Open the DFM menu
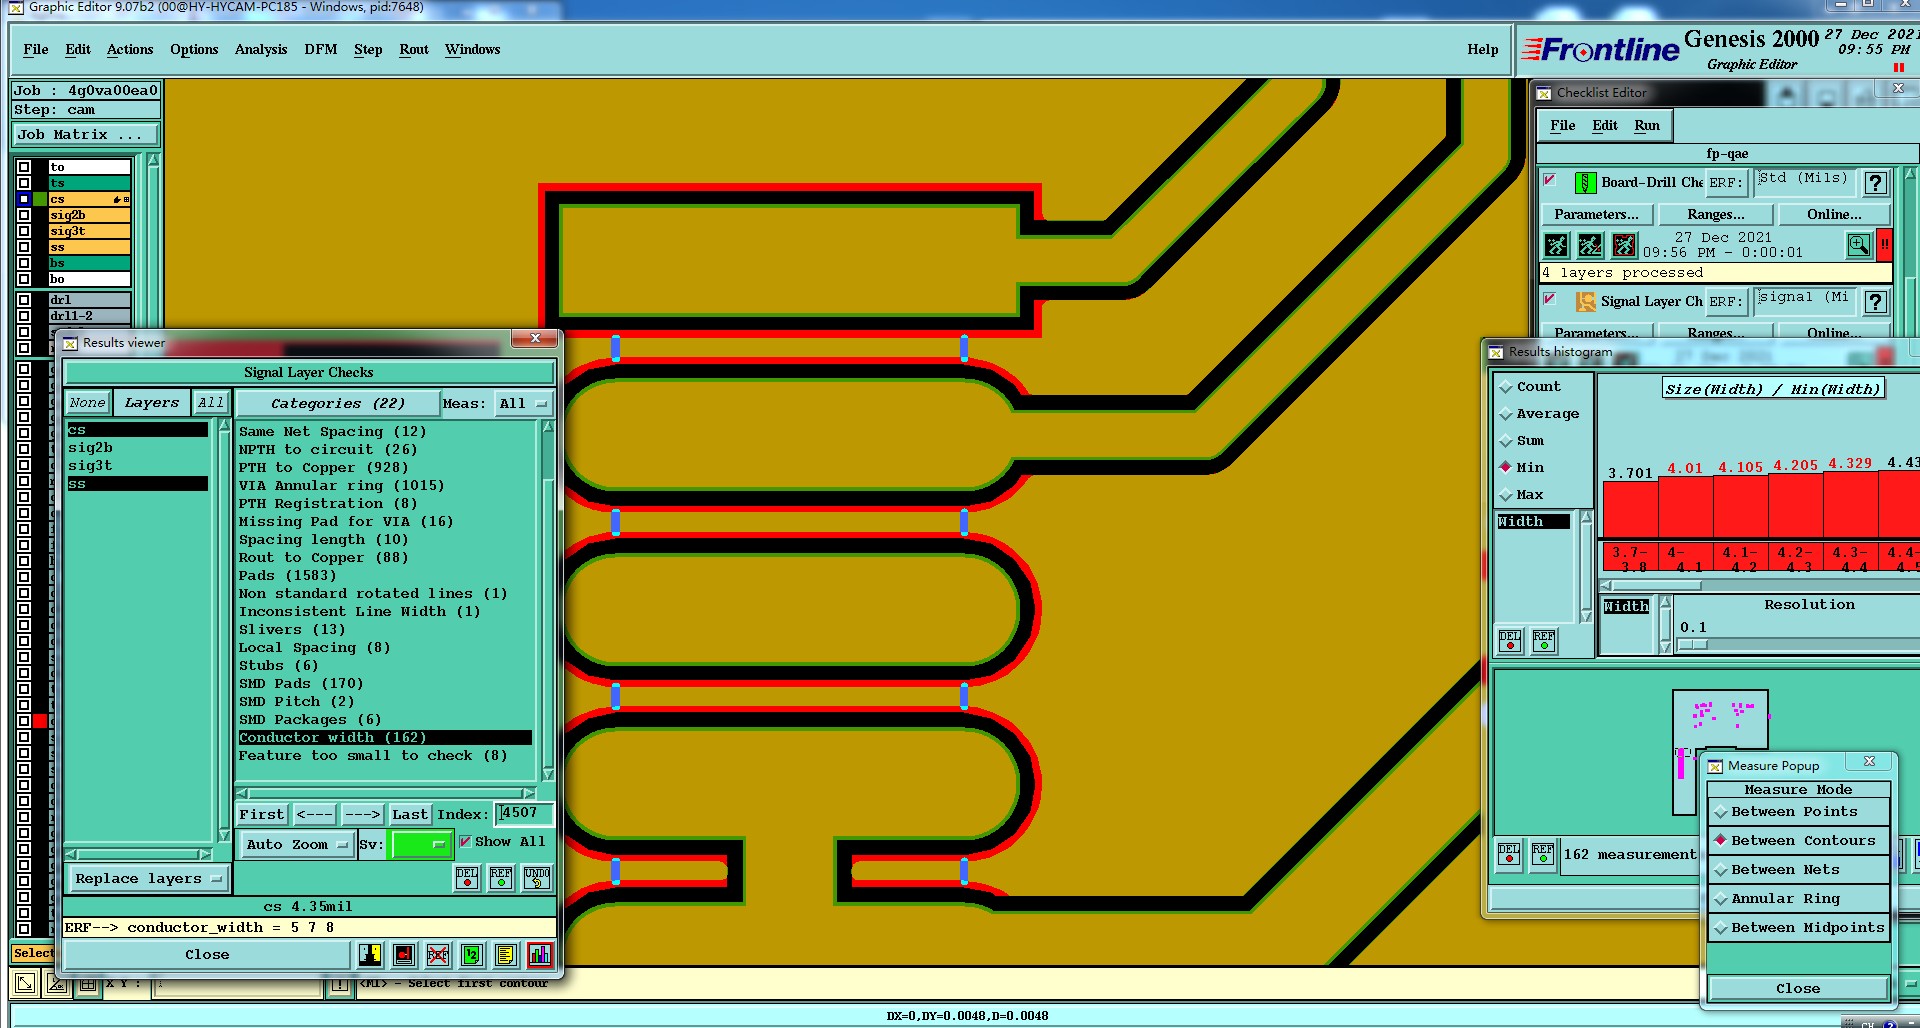 point(321,49)
